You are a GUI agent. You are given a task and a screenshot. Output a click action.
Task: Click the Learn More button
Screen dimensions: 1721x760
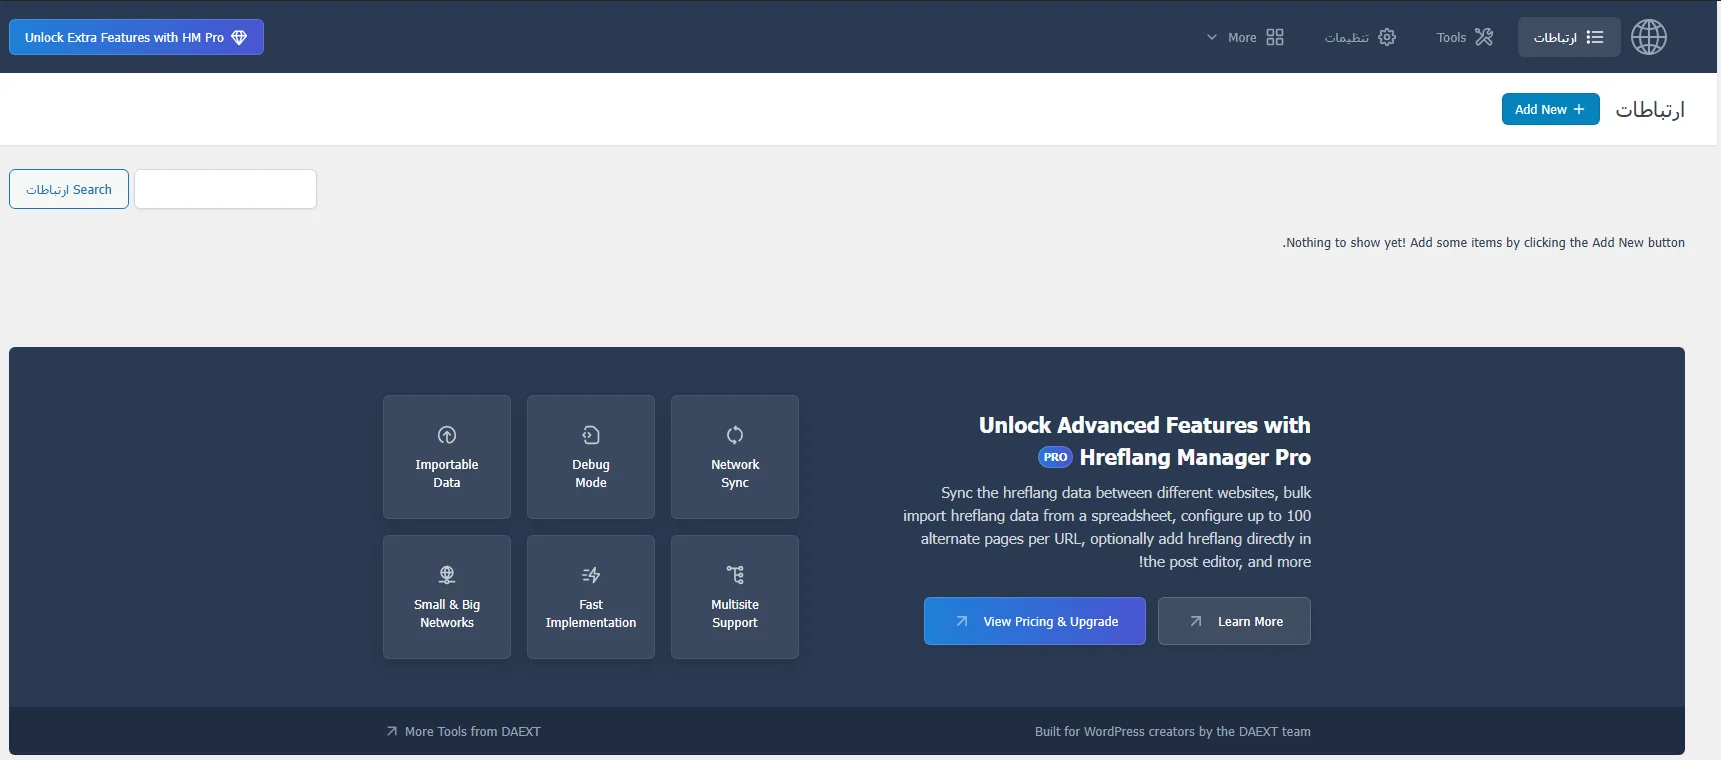1234,621
